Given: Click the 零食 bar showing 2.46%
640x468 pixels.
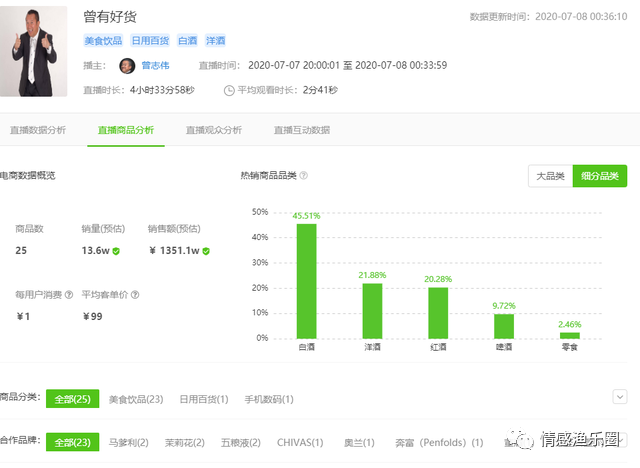Looking at the screenshot, I should point(570,335).
